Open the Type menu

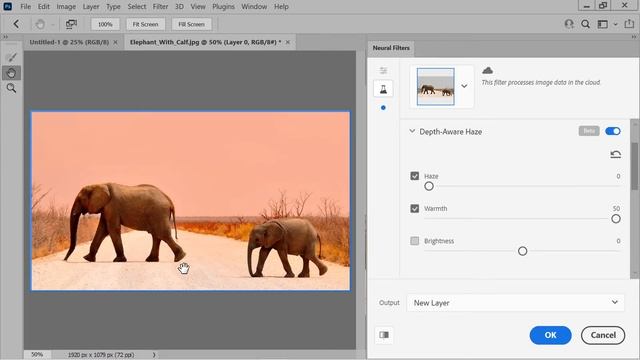pyautogui.click(x=113, y=7)
